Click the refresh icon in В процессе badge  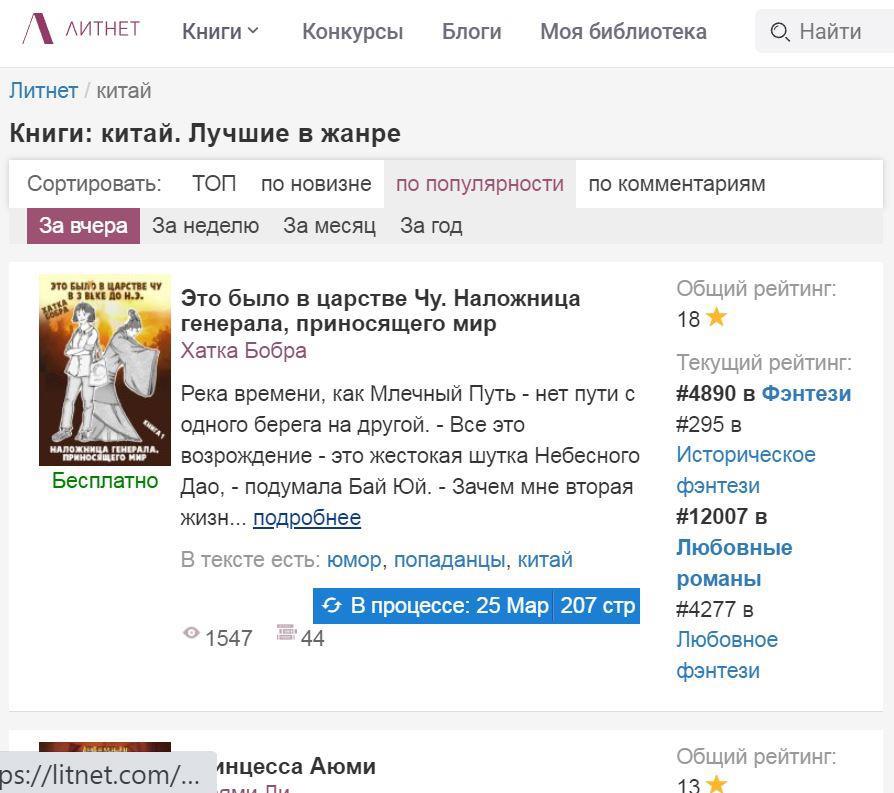(331, 605)
